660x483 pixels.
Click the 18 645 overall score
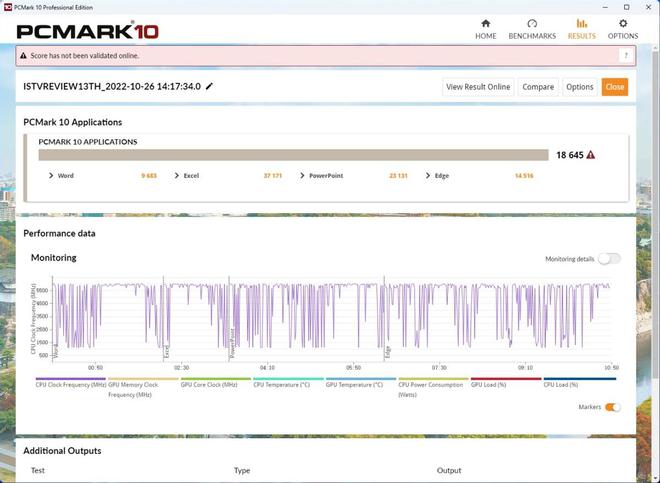pos(570,155)
